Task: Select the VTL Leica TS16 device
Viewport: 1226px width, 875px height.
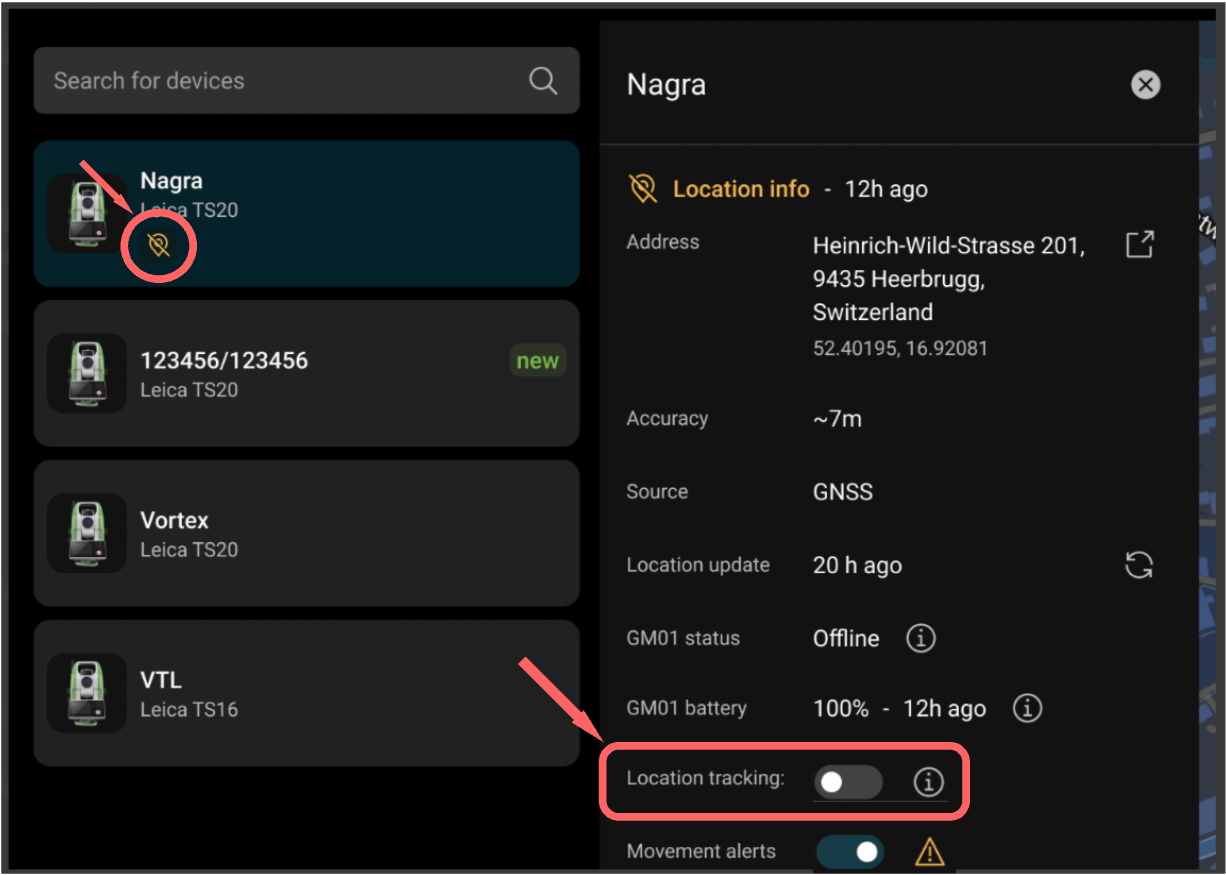Action: (x=306, y=693)
